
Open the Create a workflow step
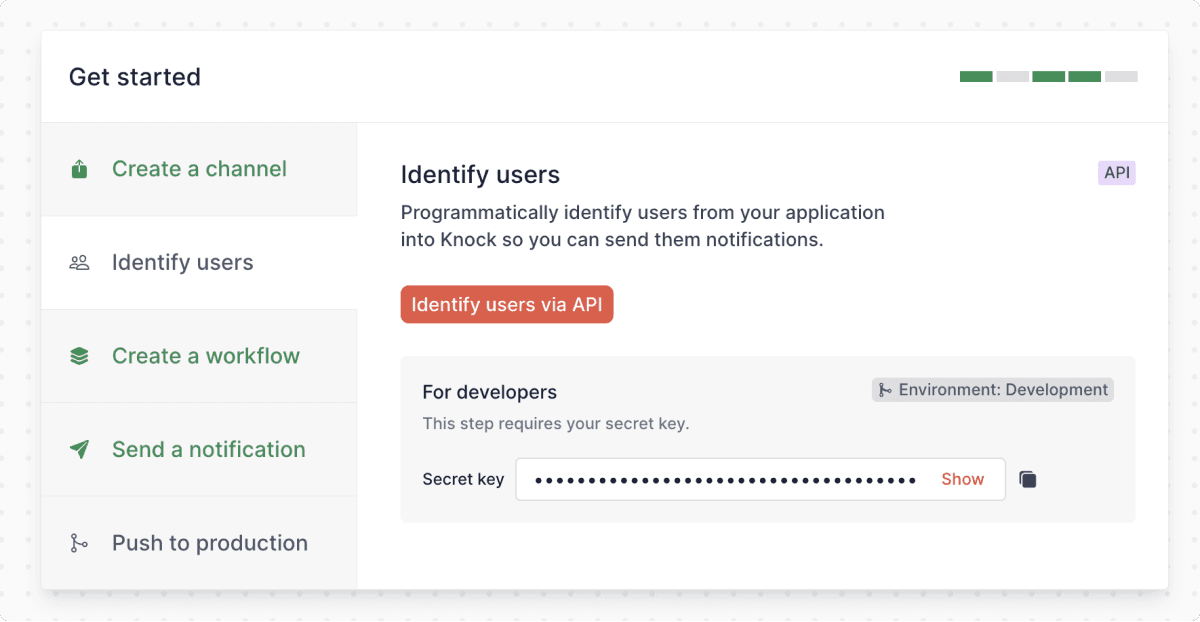205,356
